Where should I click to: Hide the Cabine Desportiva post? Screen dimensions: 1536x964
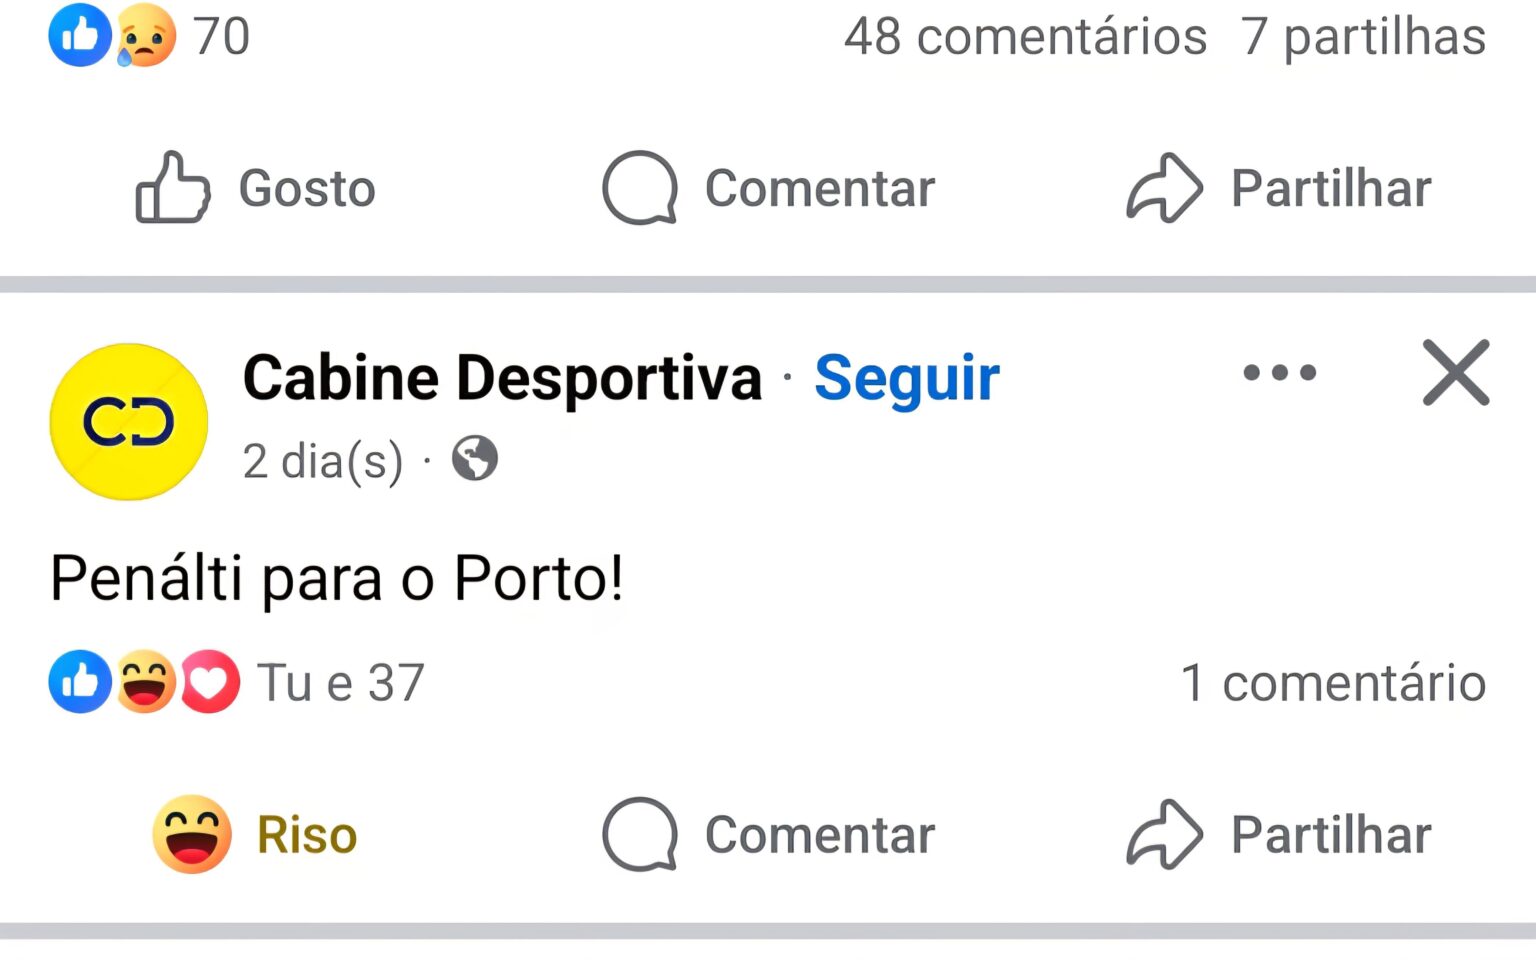point(1456,373)
